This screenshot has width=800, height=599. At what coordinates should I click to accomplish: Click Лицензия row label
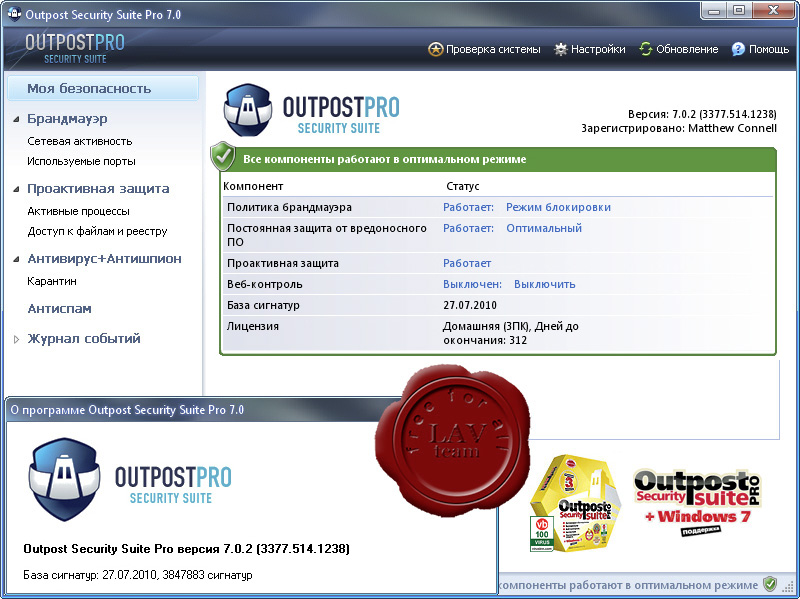point(253,326)
